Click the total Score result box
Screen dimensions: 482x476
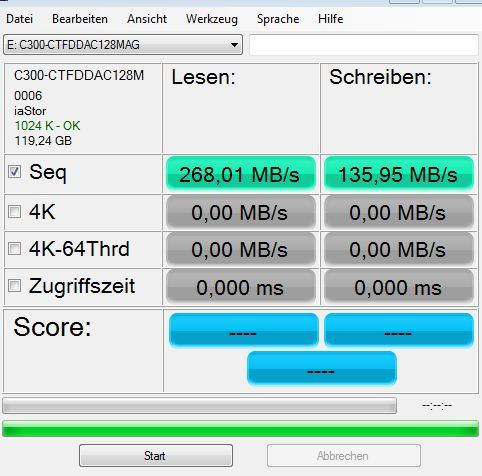click(x=322, y=368)
